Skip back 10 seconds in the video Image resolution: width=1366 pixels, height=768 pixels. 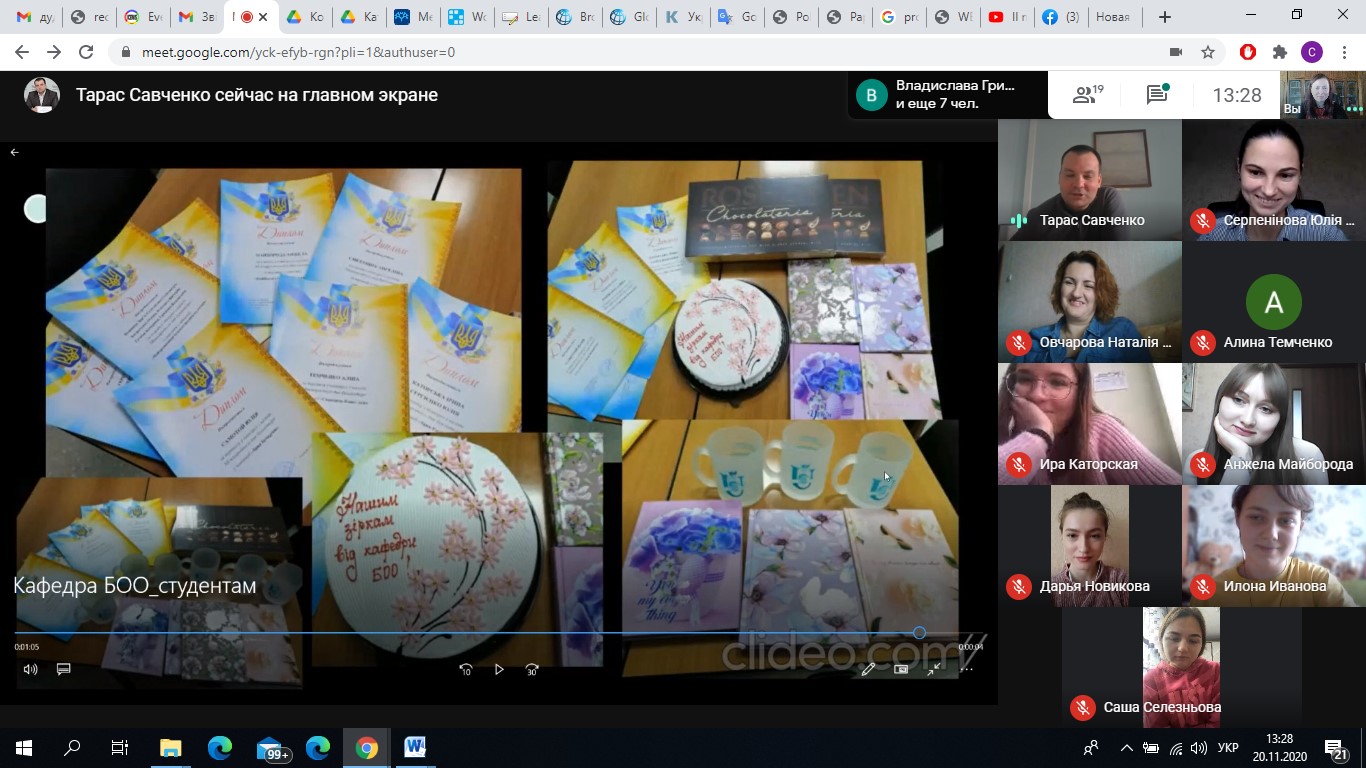[466, 669]
